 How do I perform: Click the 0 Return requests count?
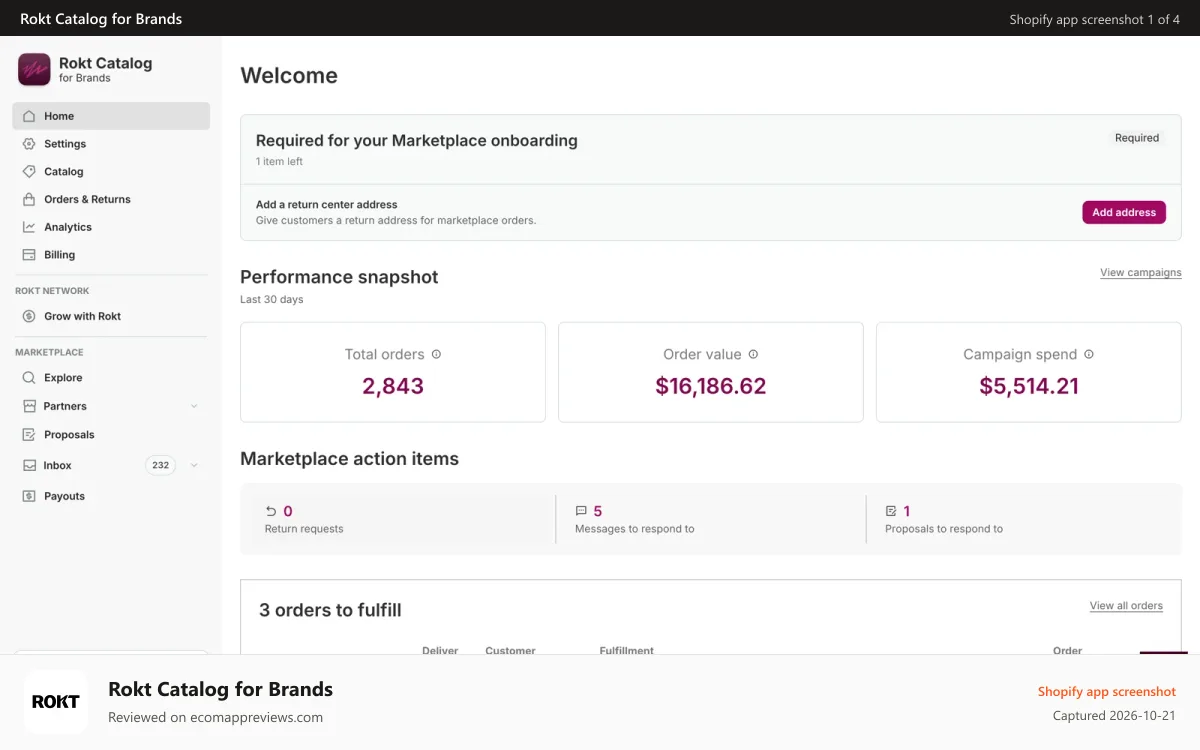pyautogui.click(x=288, y=511)
